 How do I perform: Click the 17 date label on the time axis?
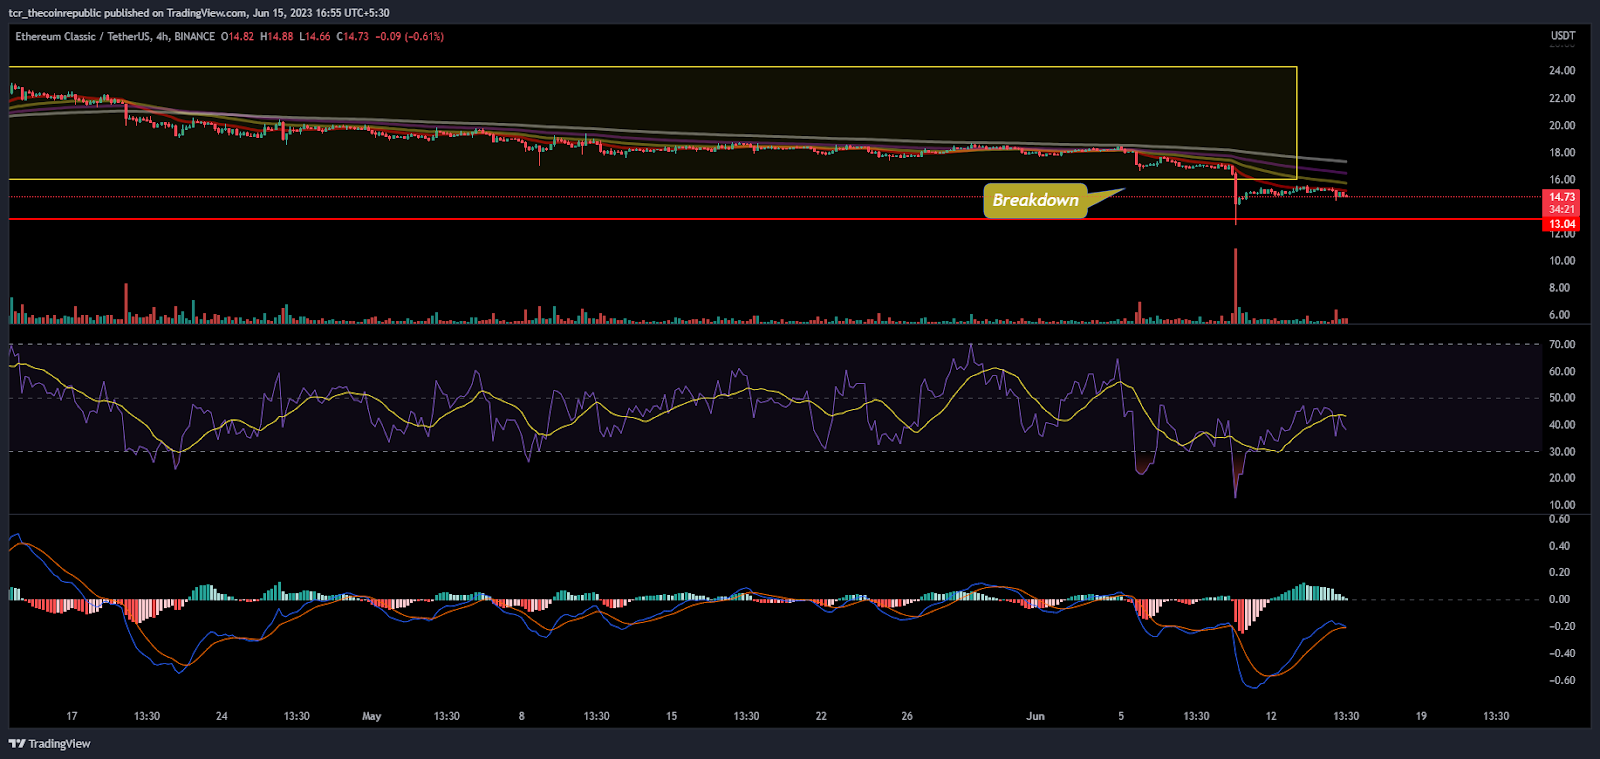(72, 716)
